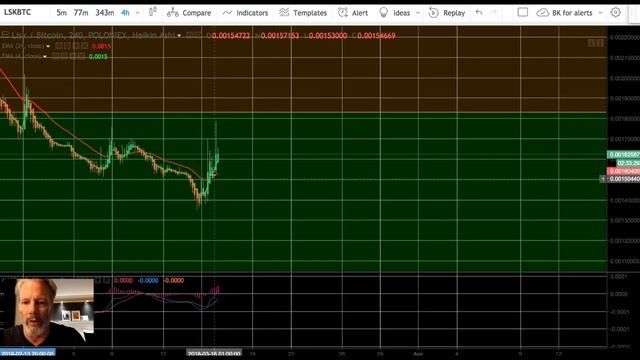Viewport: 640px width, 360px height.
Task: Click the Templates icon
Action: coord(284,13)
